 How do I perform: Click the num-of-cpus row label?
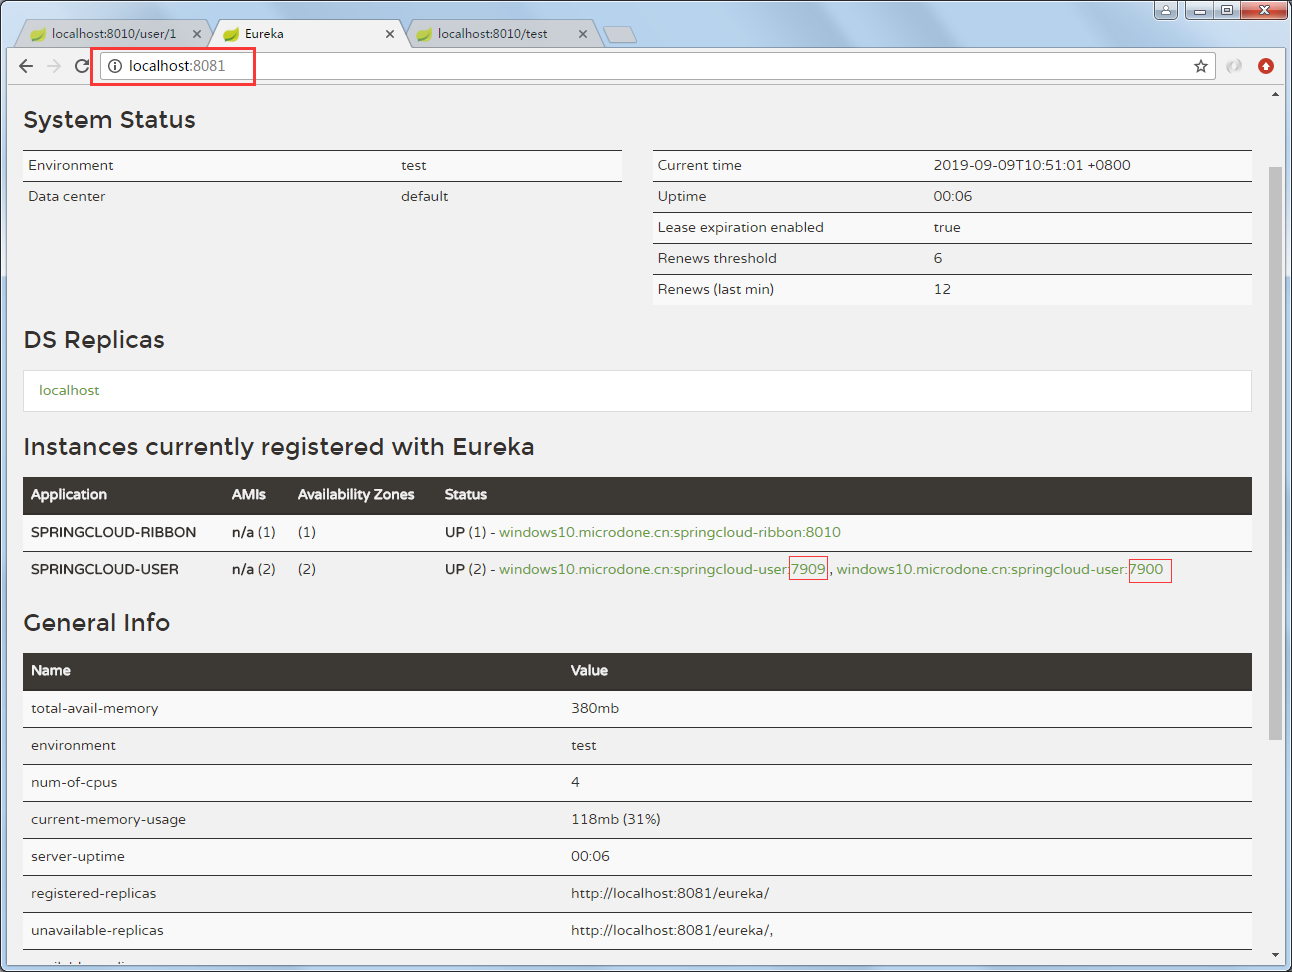pos(74,783)
